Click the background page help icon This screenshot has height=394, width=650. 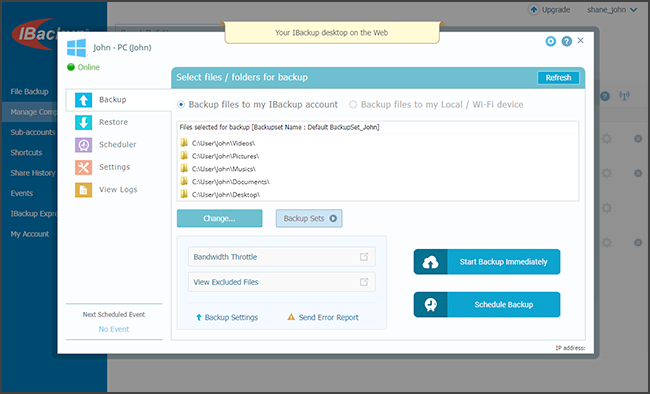pyautogui.click(x=605, y=96)
